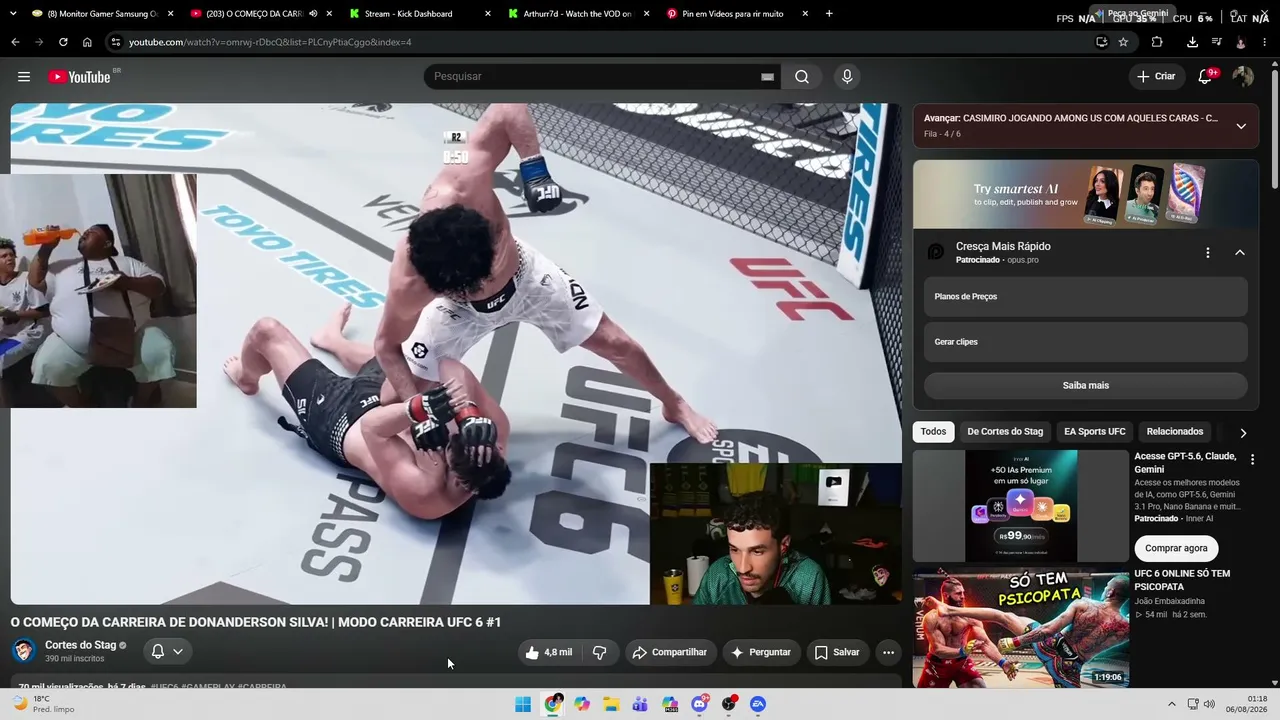Open the UFC 6 Online Só Tem Psicopata thumbnail
This screenshot has height=720, width=1280.
click(1021, 628)
